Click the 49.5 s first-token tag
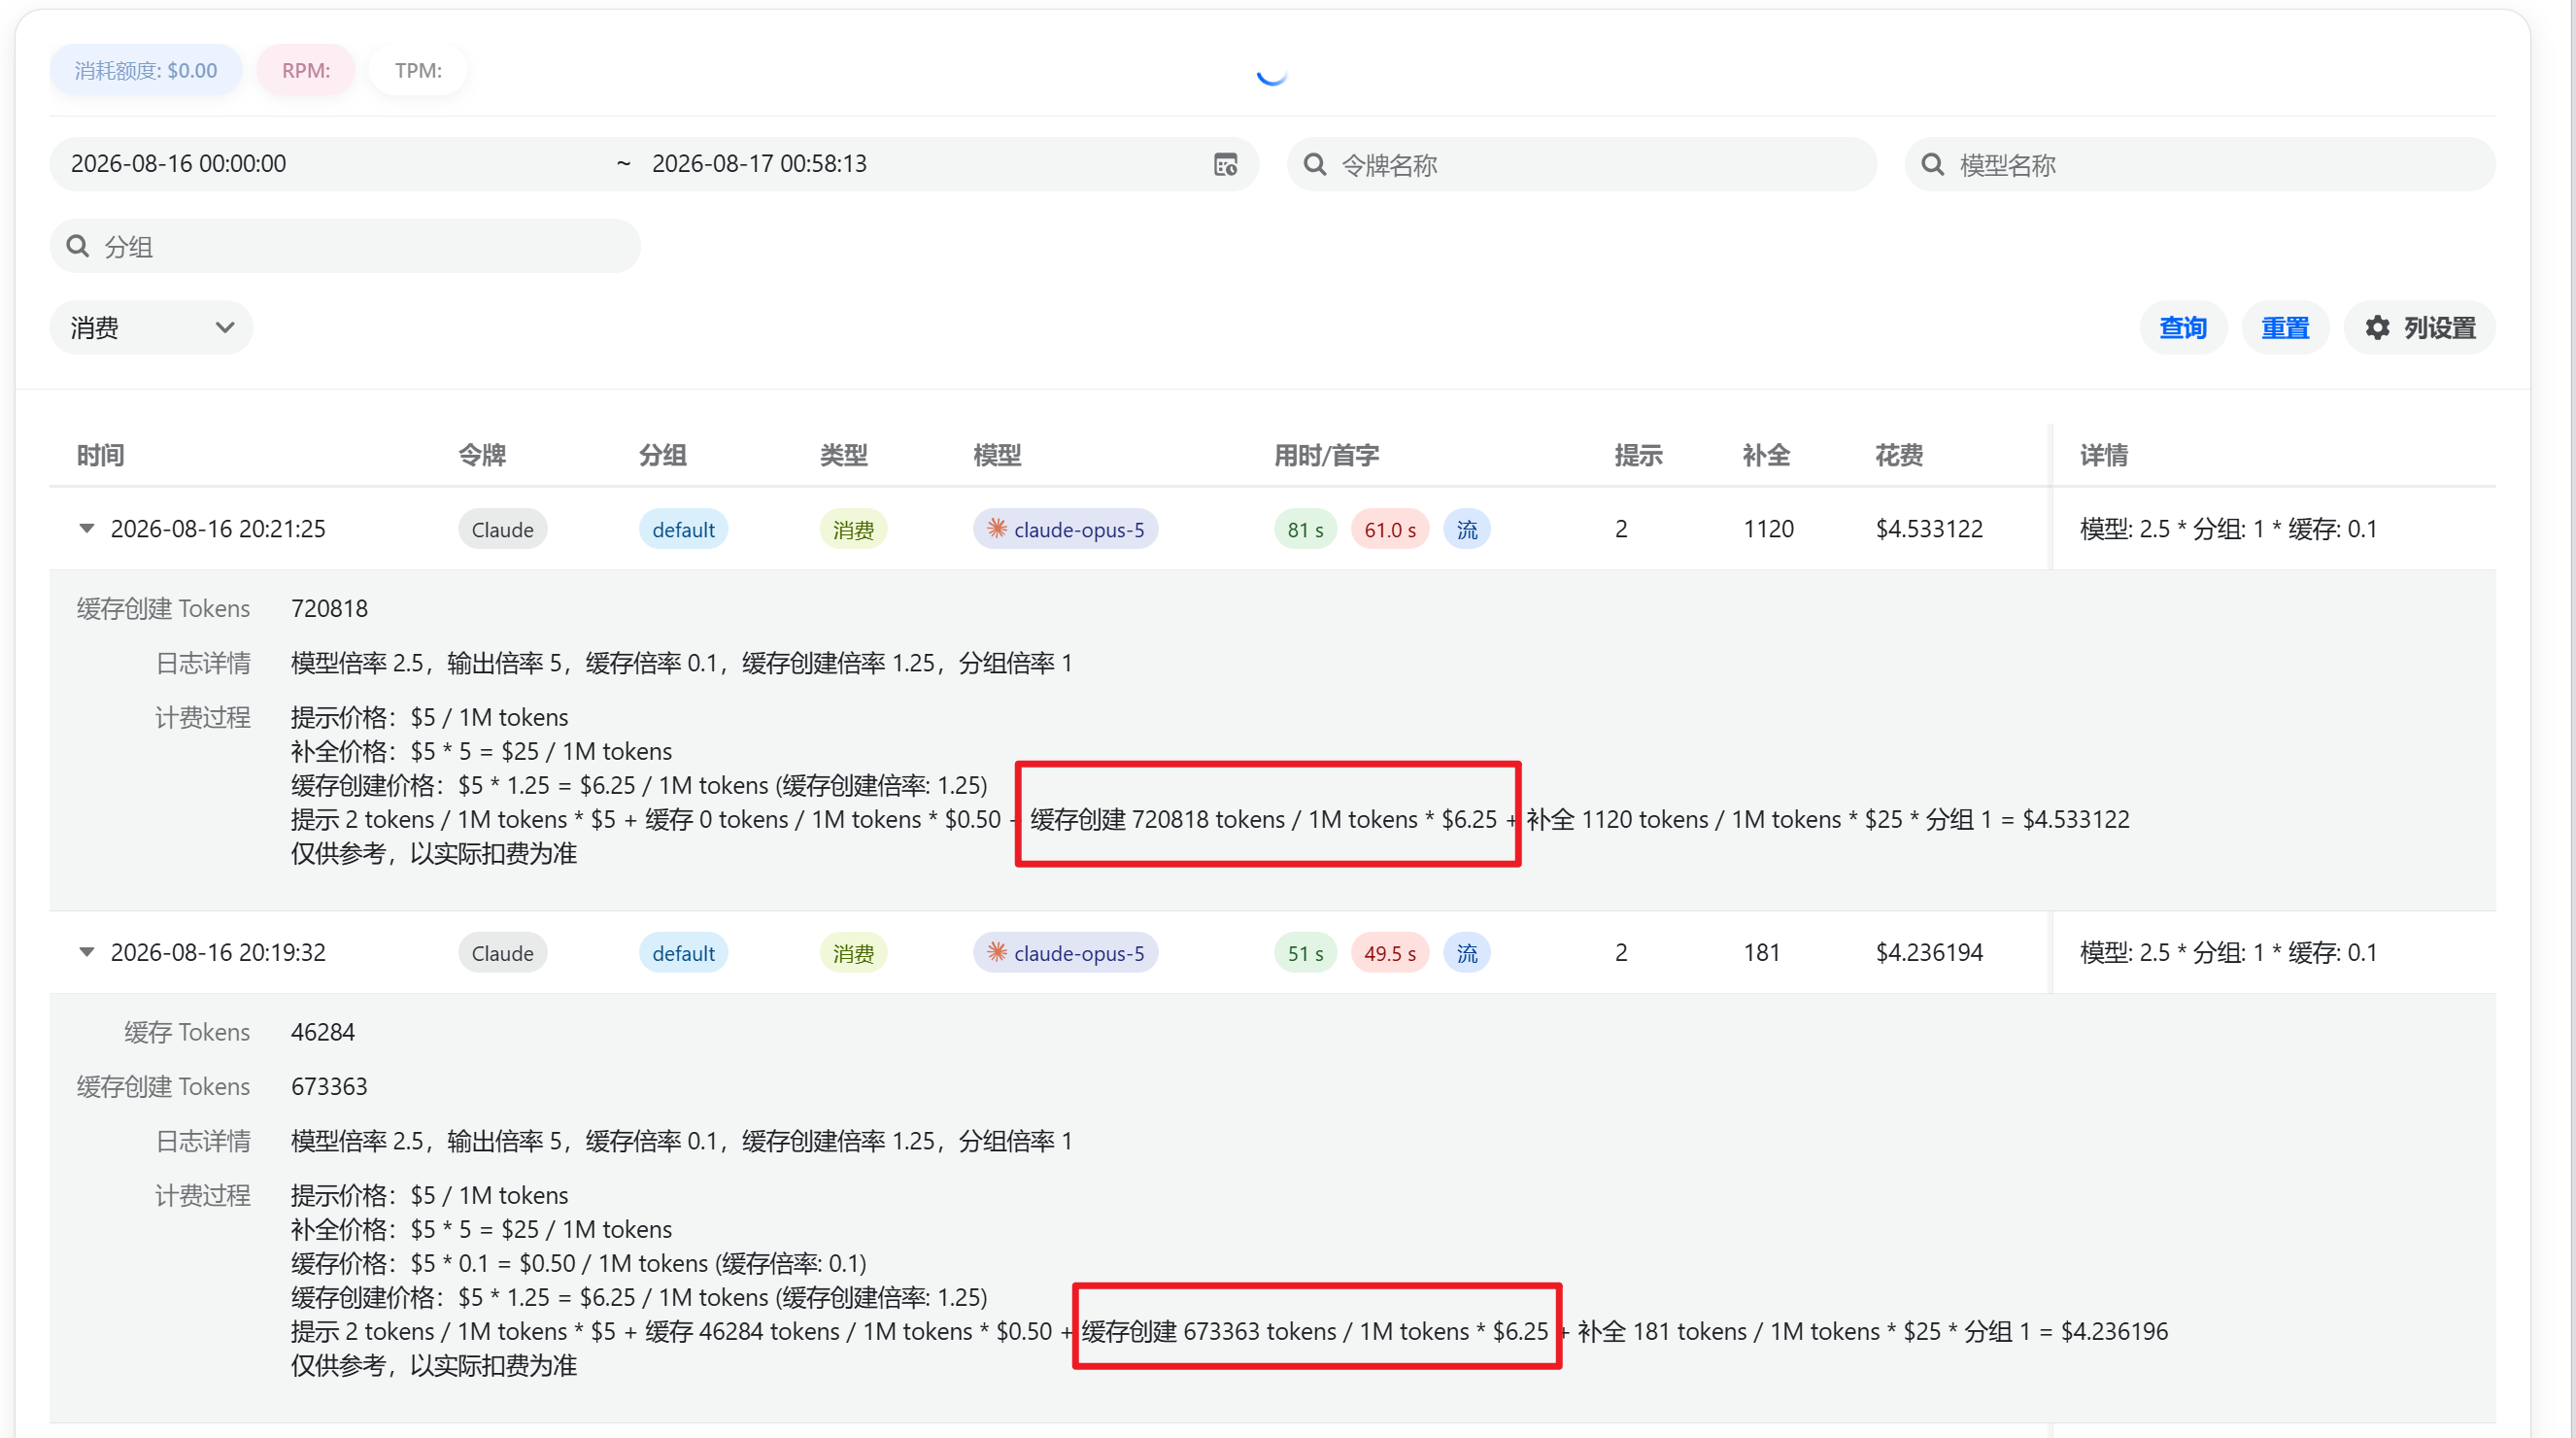 pyautogui.click(x=1390, y=953)
